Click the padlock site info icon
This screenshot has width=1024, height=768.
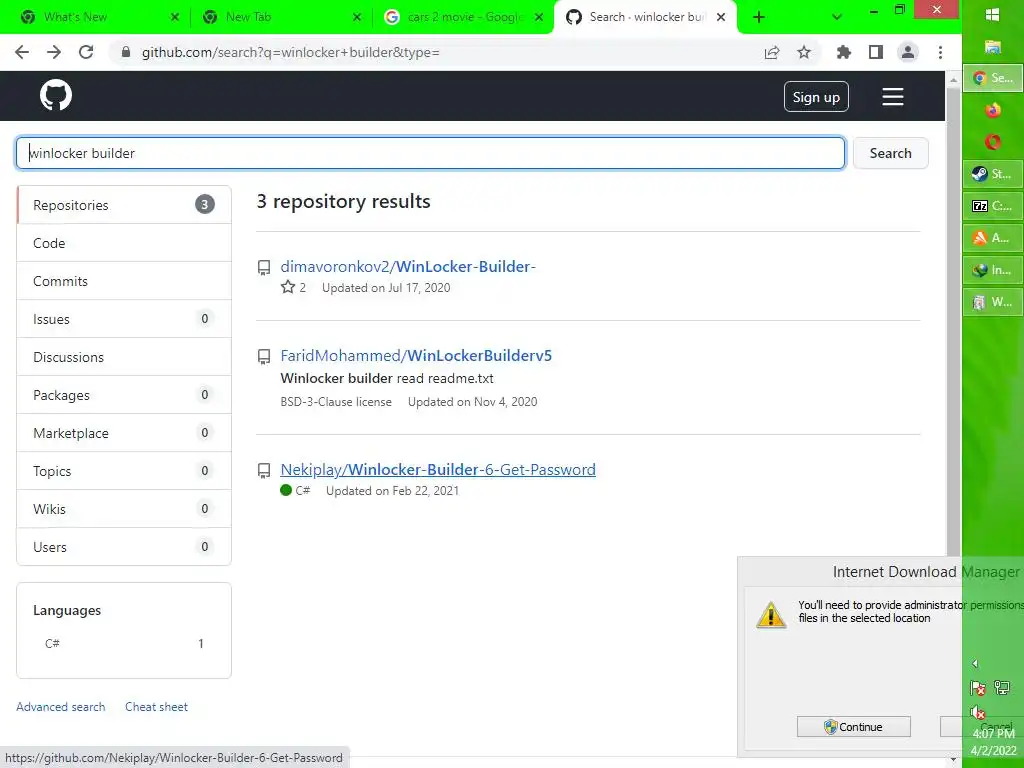(126, 52)
